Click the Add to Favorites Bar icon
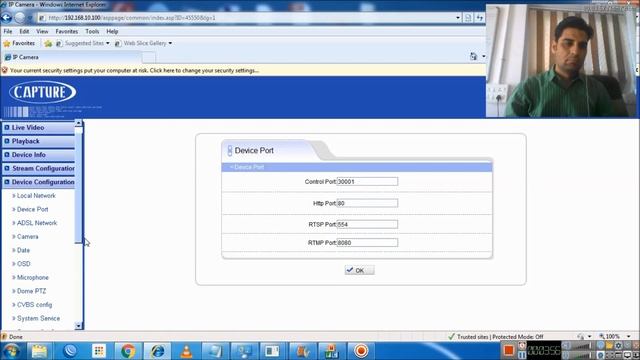This screenshot has width=640, height=360. point(48,43)
